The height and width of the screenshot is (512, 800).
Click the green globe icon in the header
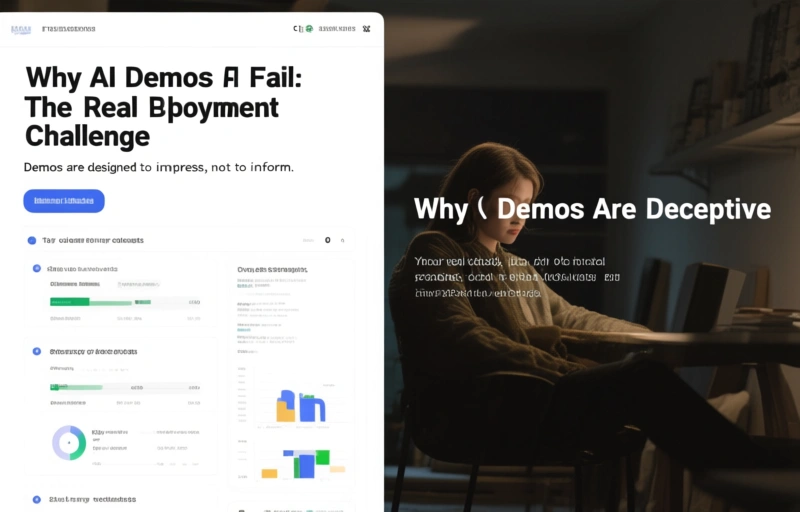tap(309, 29)
